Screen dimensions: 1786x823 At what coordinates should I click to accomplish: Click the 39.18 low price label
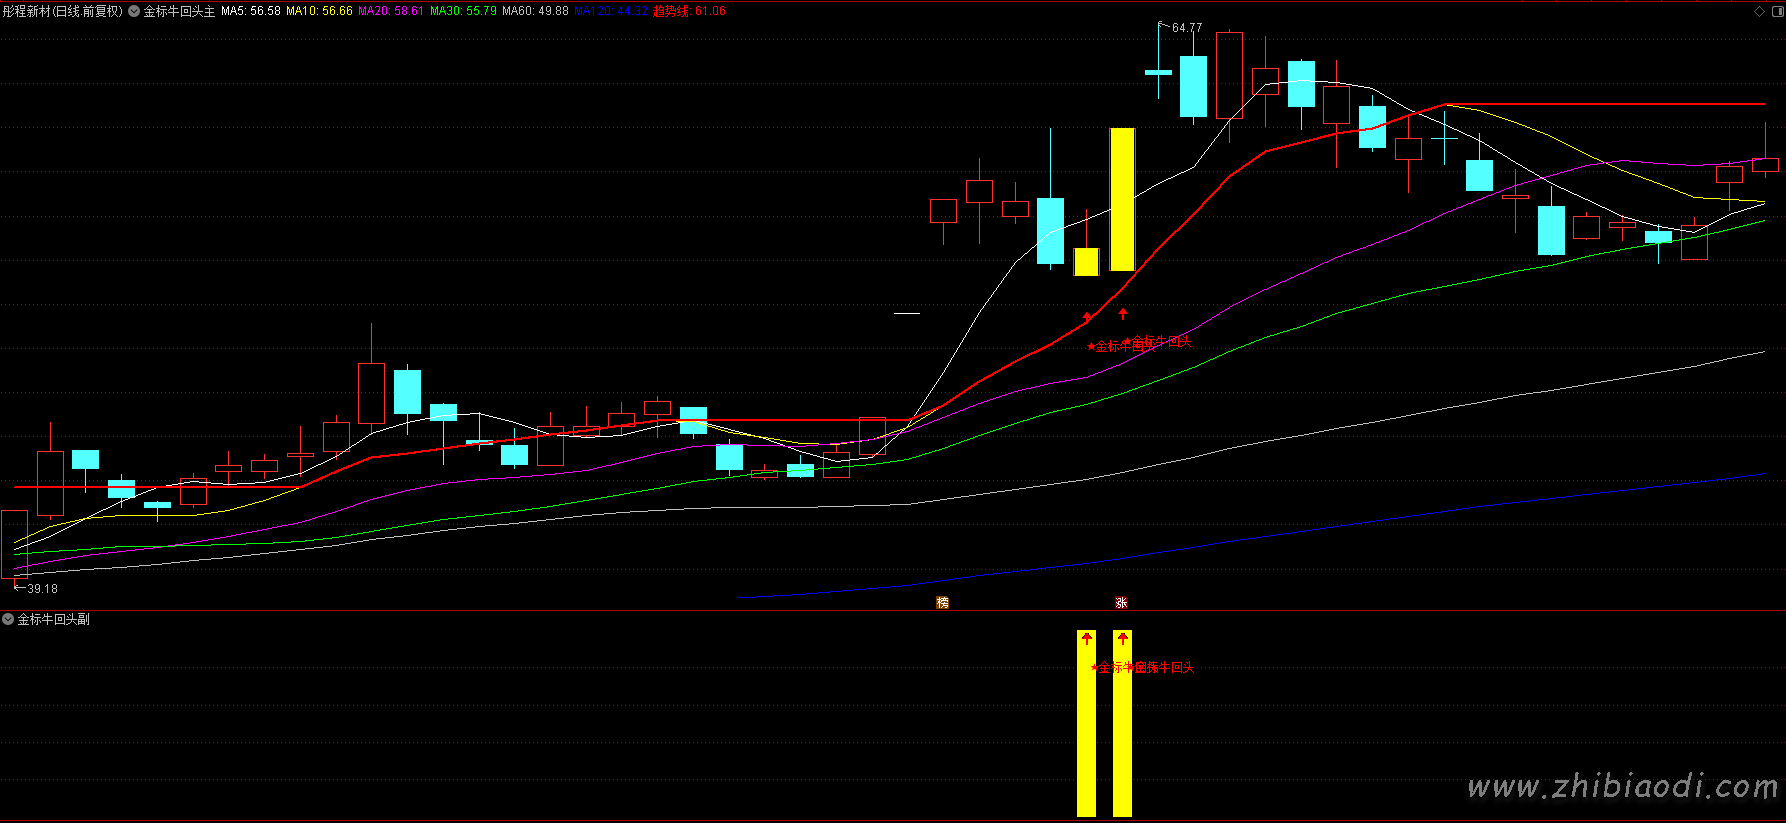pos(42,589)
